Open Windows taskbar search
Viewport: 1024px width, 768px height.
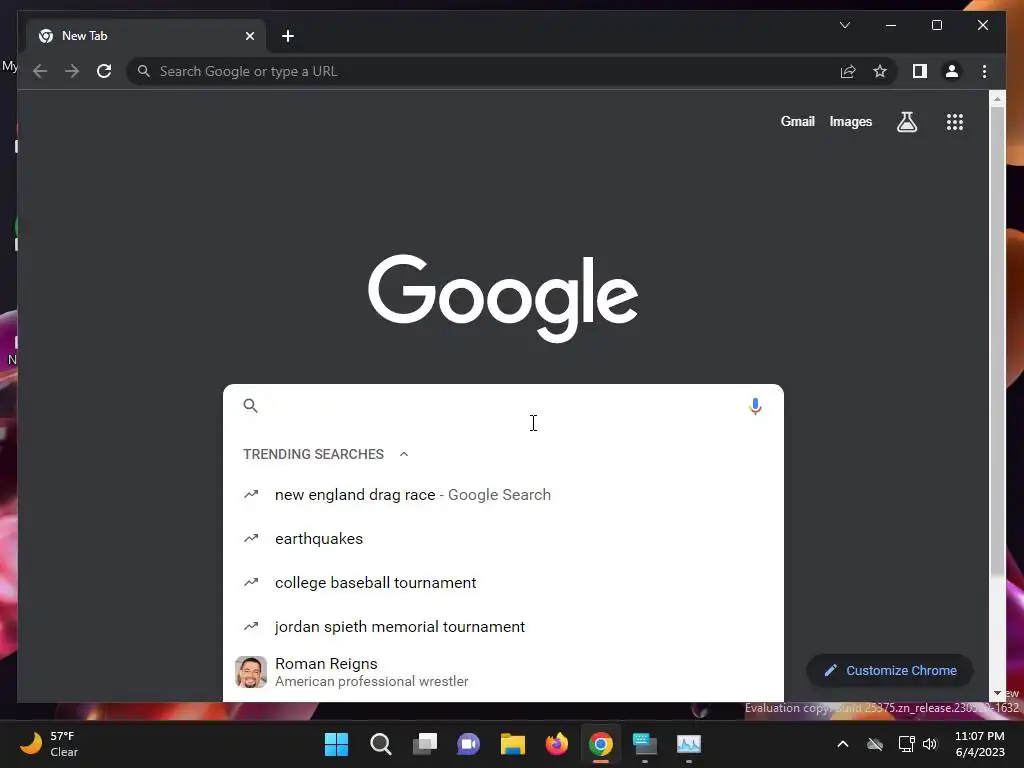[381, 744]
